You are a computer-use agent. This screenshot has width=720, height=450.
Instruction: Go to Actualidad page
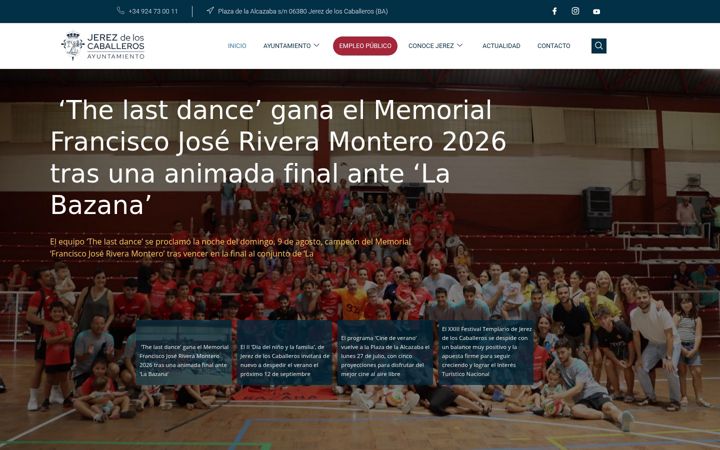[501, 46]
